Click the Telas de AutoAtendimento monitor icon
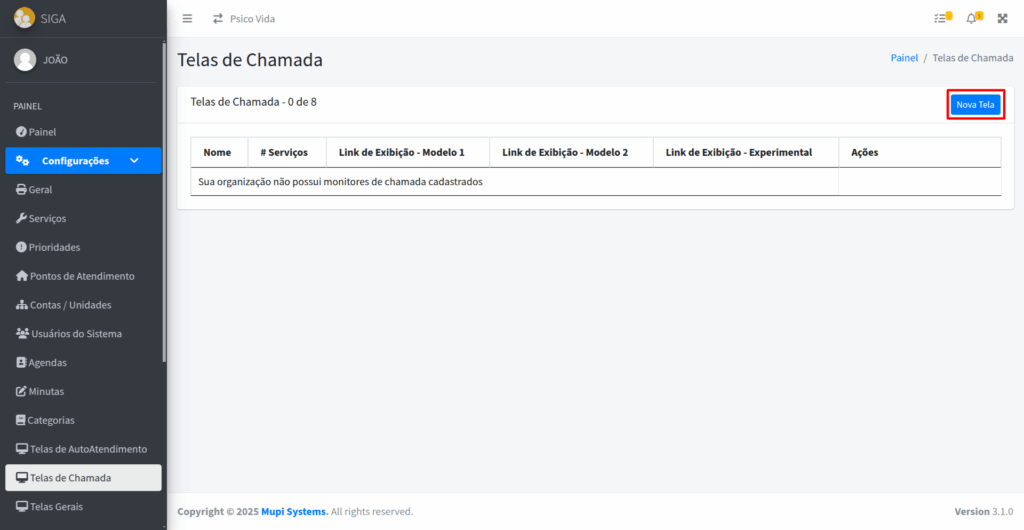 [x=22, y=449]
